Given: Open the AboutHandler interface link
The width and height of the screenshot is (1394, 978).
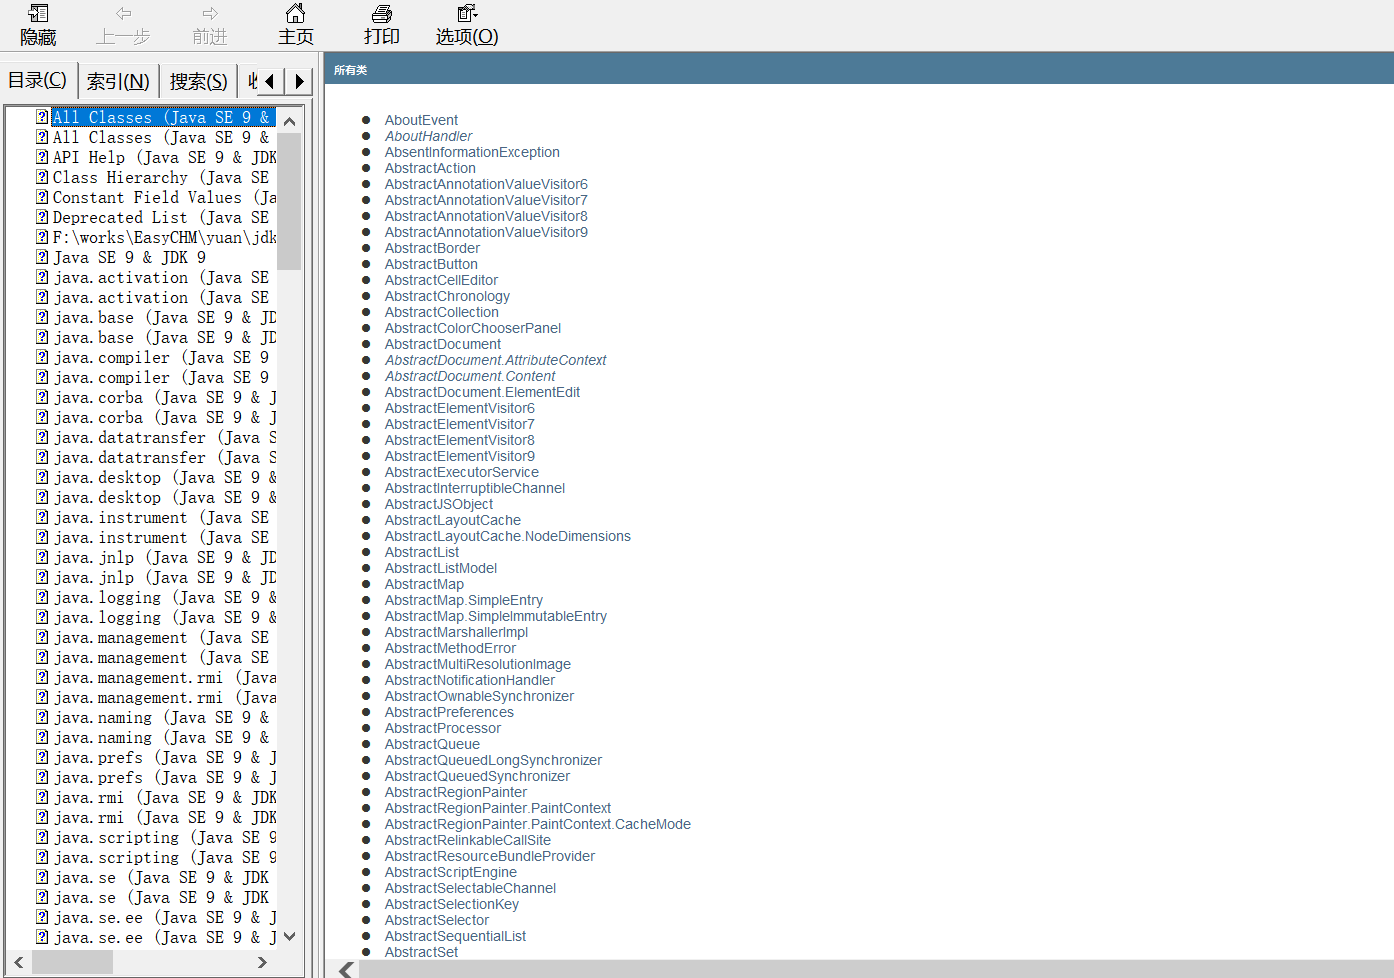Looking at the screenshot, I should pos(428,136).
